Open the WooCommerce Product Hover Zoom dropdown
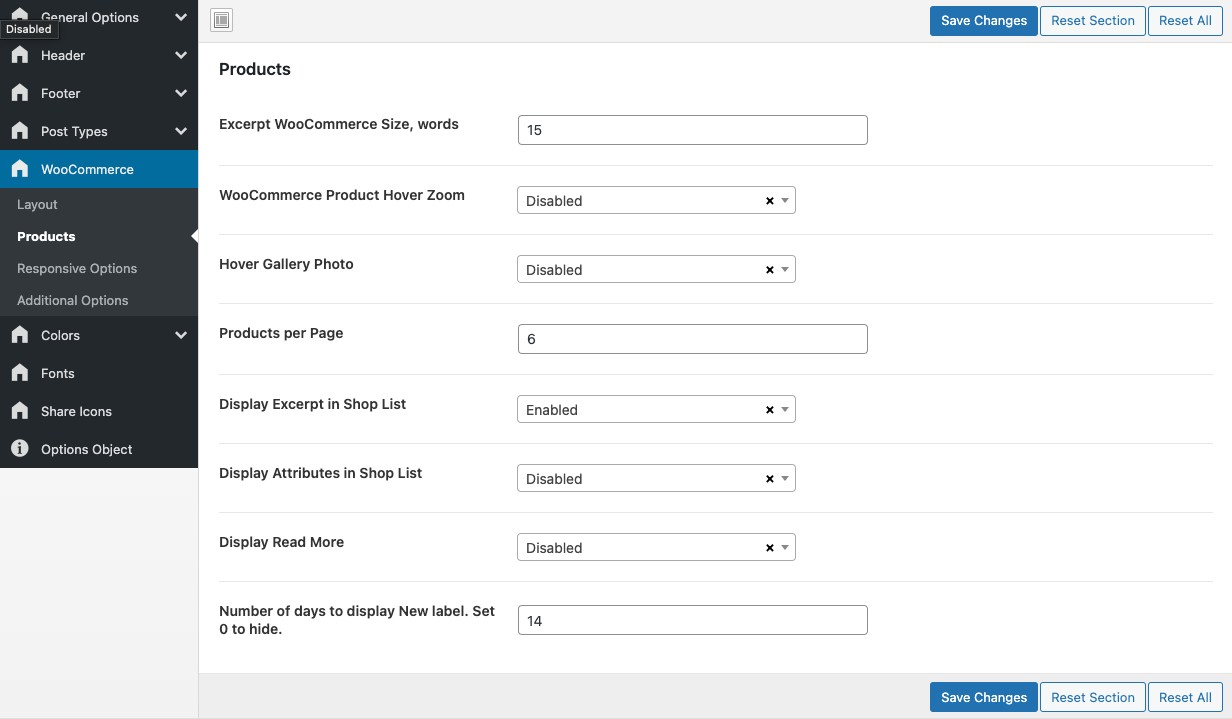The image size is (1232, 719). pos(656,200)
